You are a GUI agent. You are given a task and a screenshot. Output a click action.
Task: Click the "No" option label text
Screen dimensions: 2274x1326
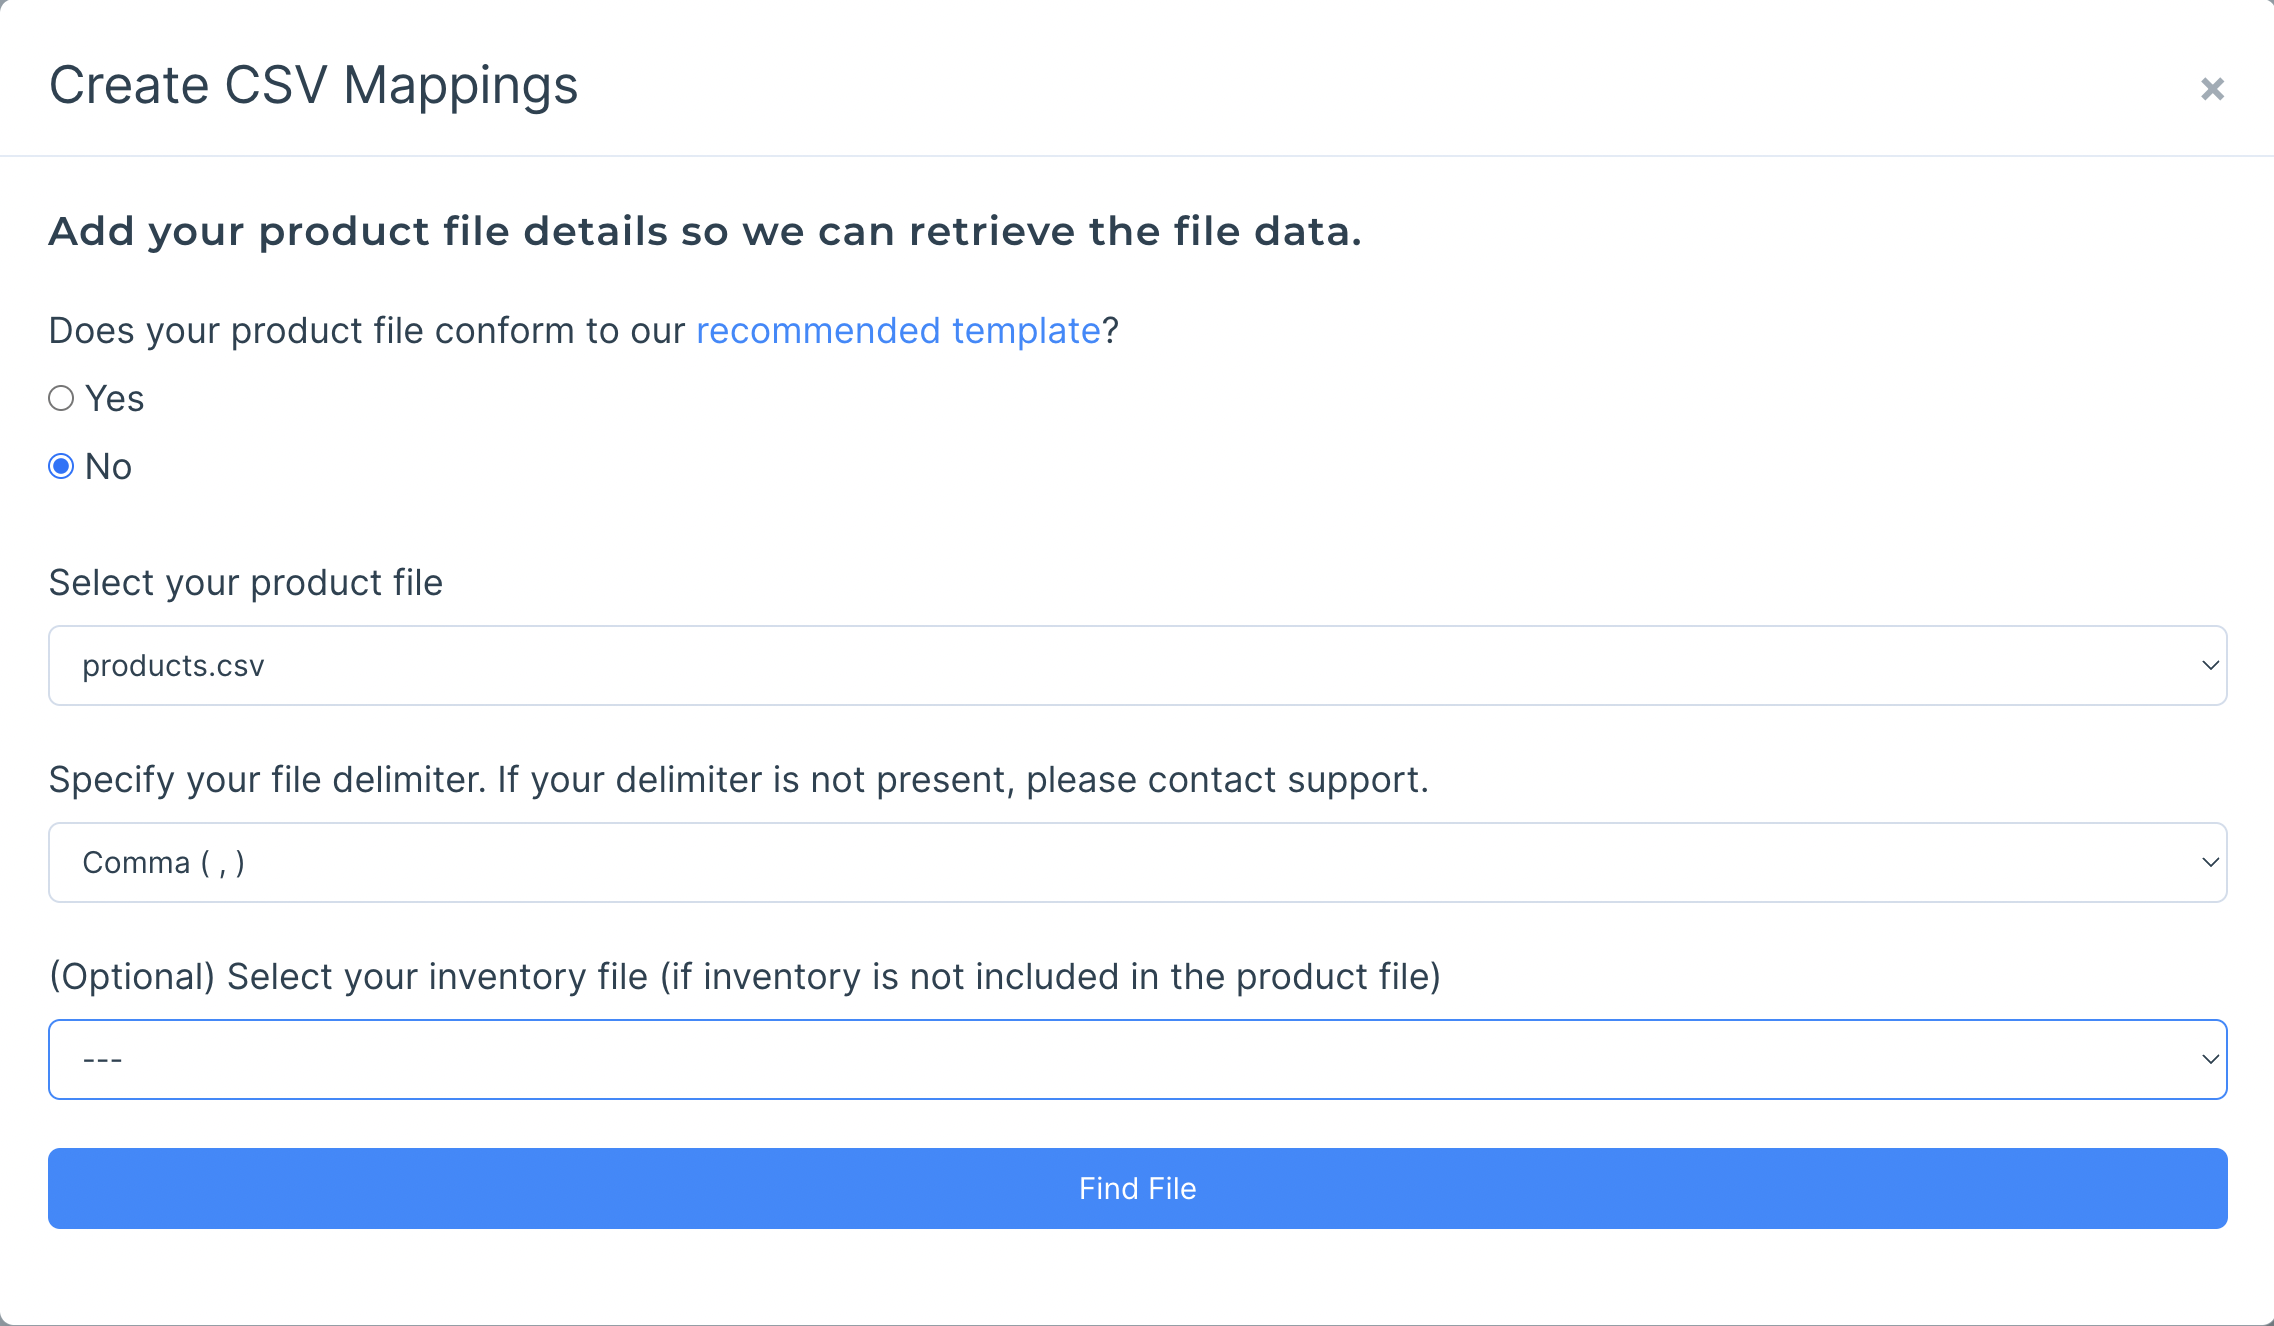point(108,466)
